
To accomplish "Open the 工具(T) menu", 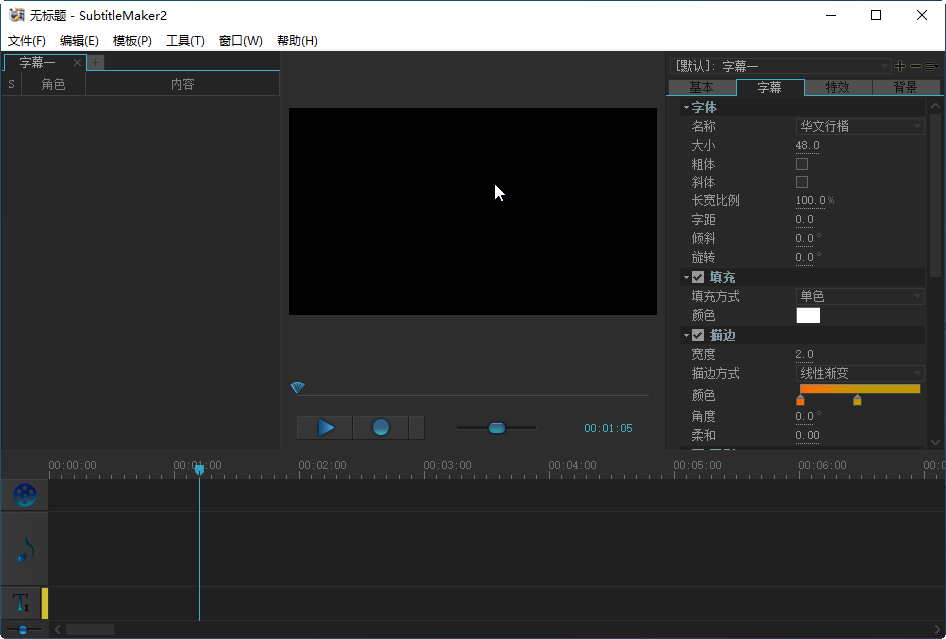I will [x=185, y=40].
